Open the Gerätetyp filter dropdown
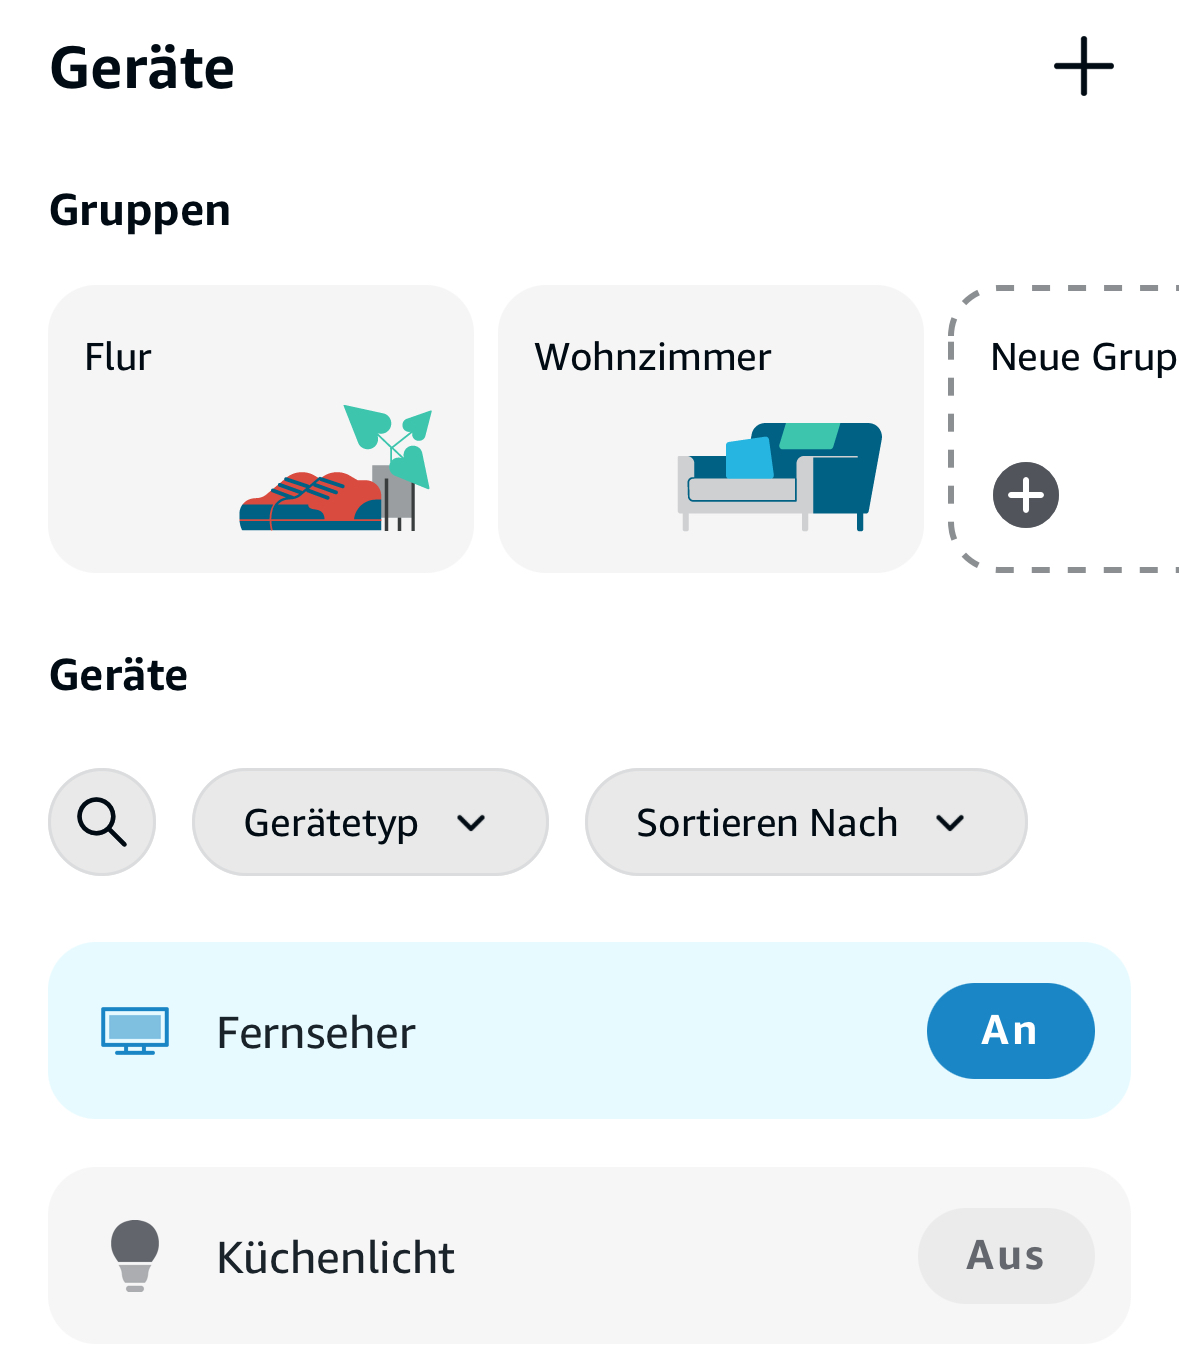 (x=369, y=822)
